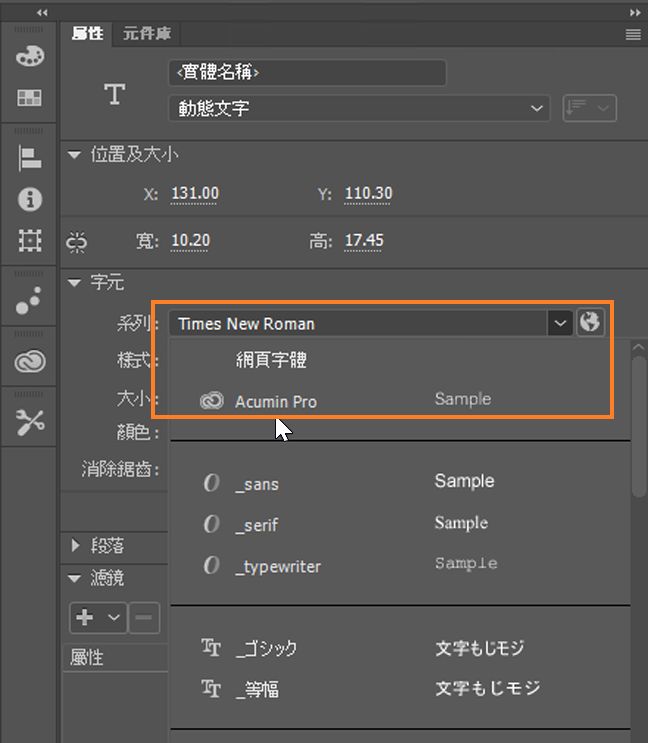This screenshot has height=743, width=648.
Task: Switch to the 元件庫 tab
Action: 147,34
